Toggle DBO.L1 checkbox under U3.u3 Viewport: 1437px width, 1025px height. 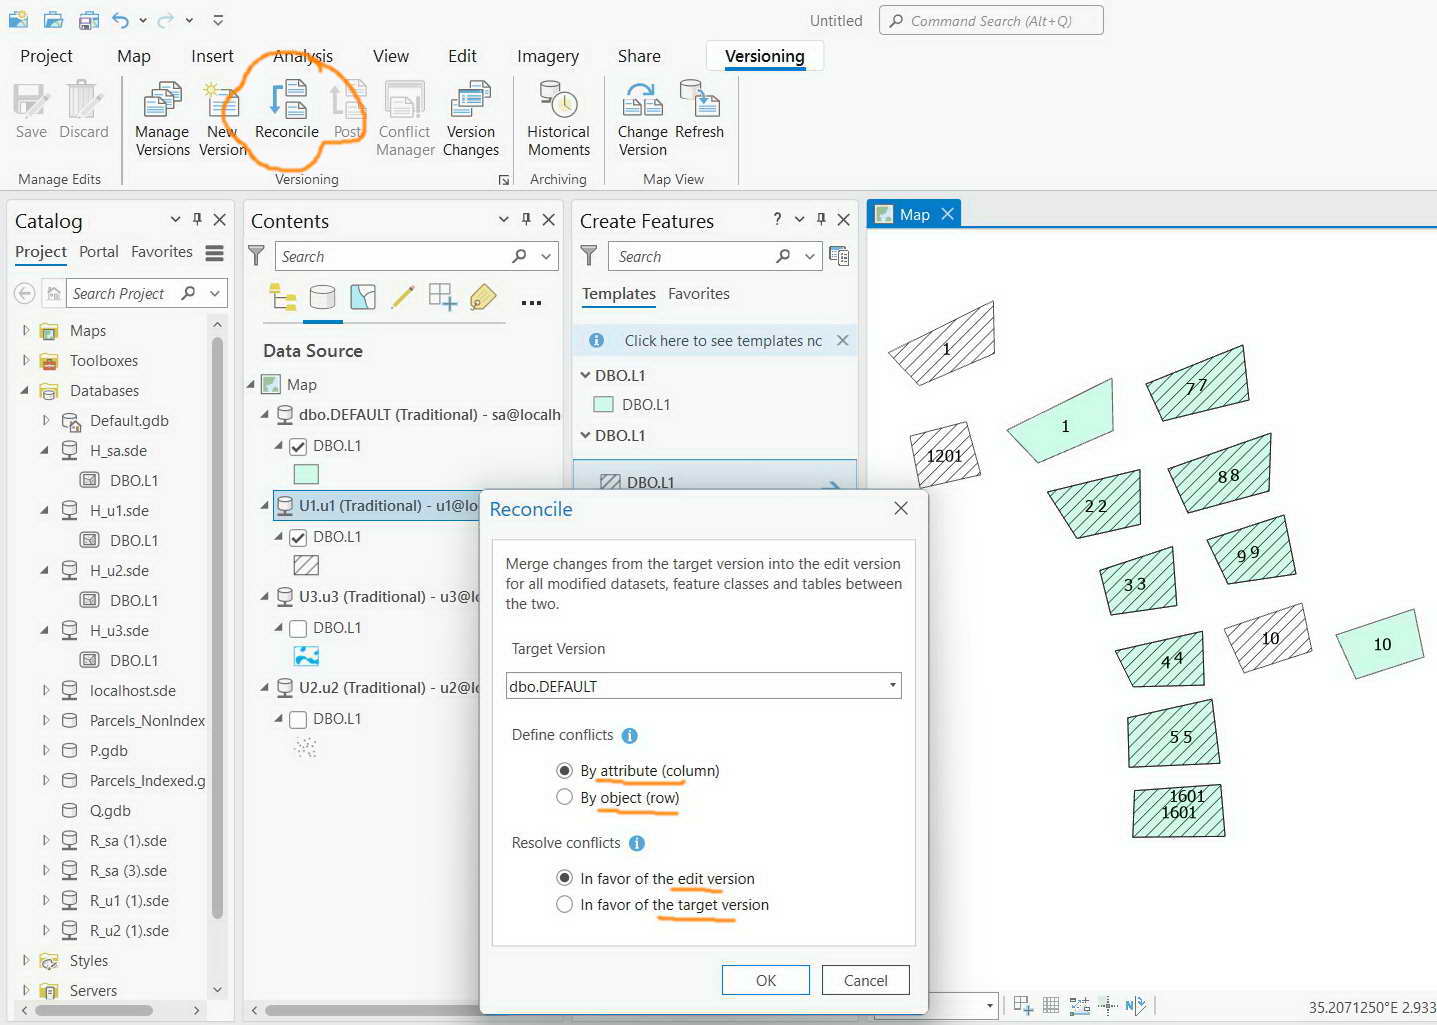click(x=298, y=628)
